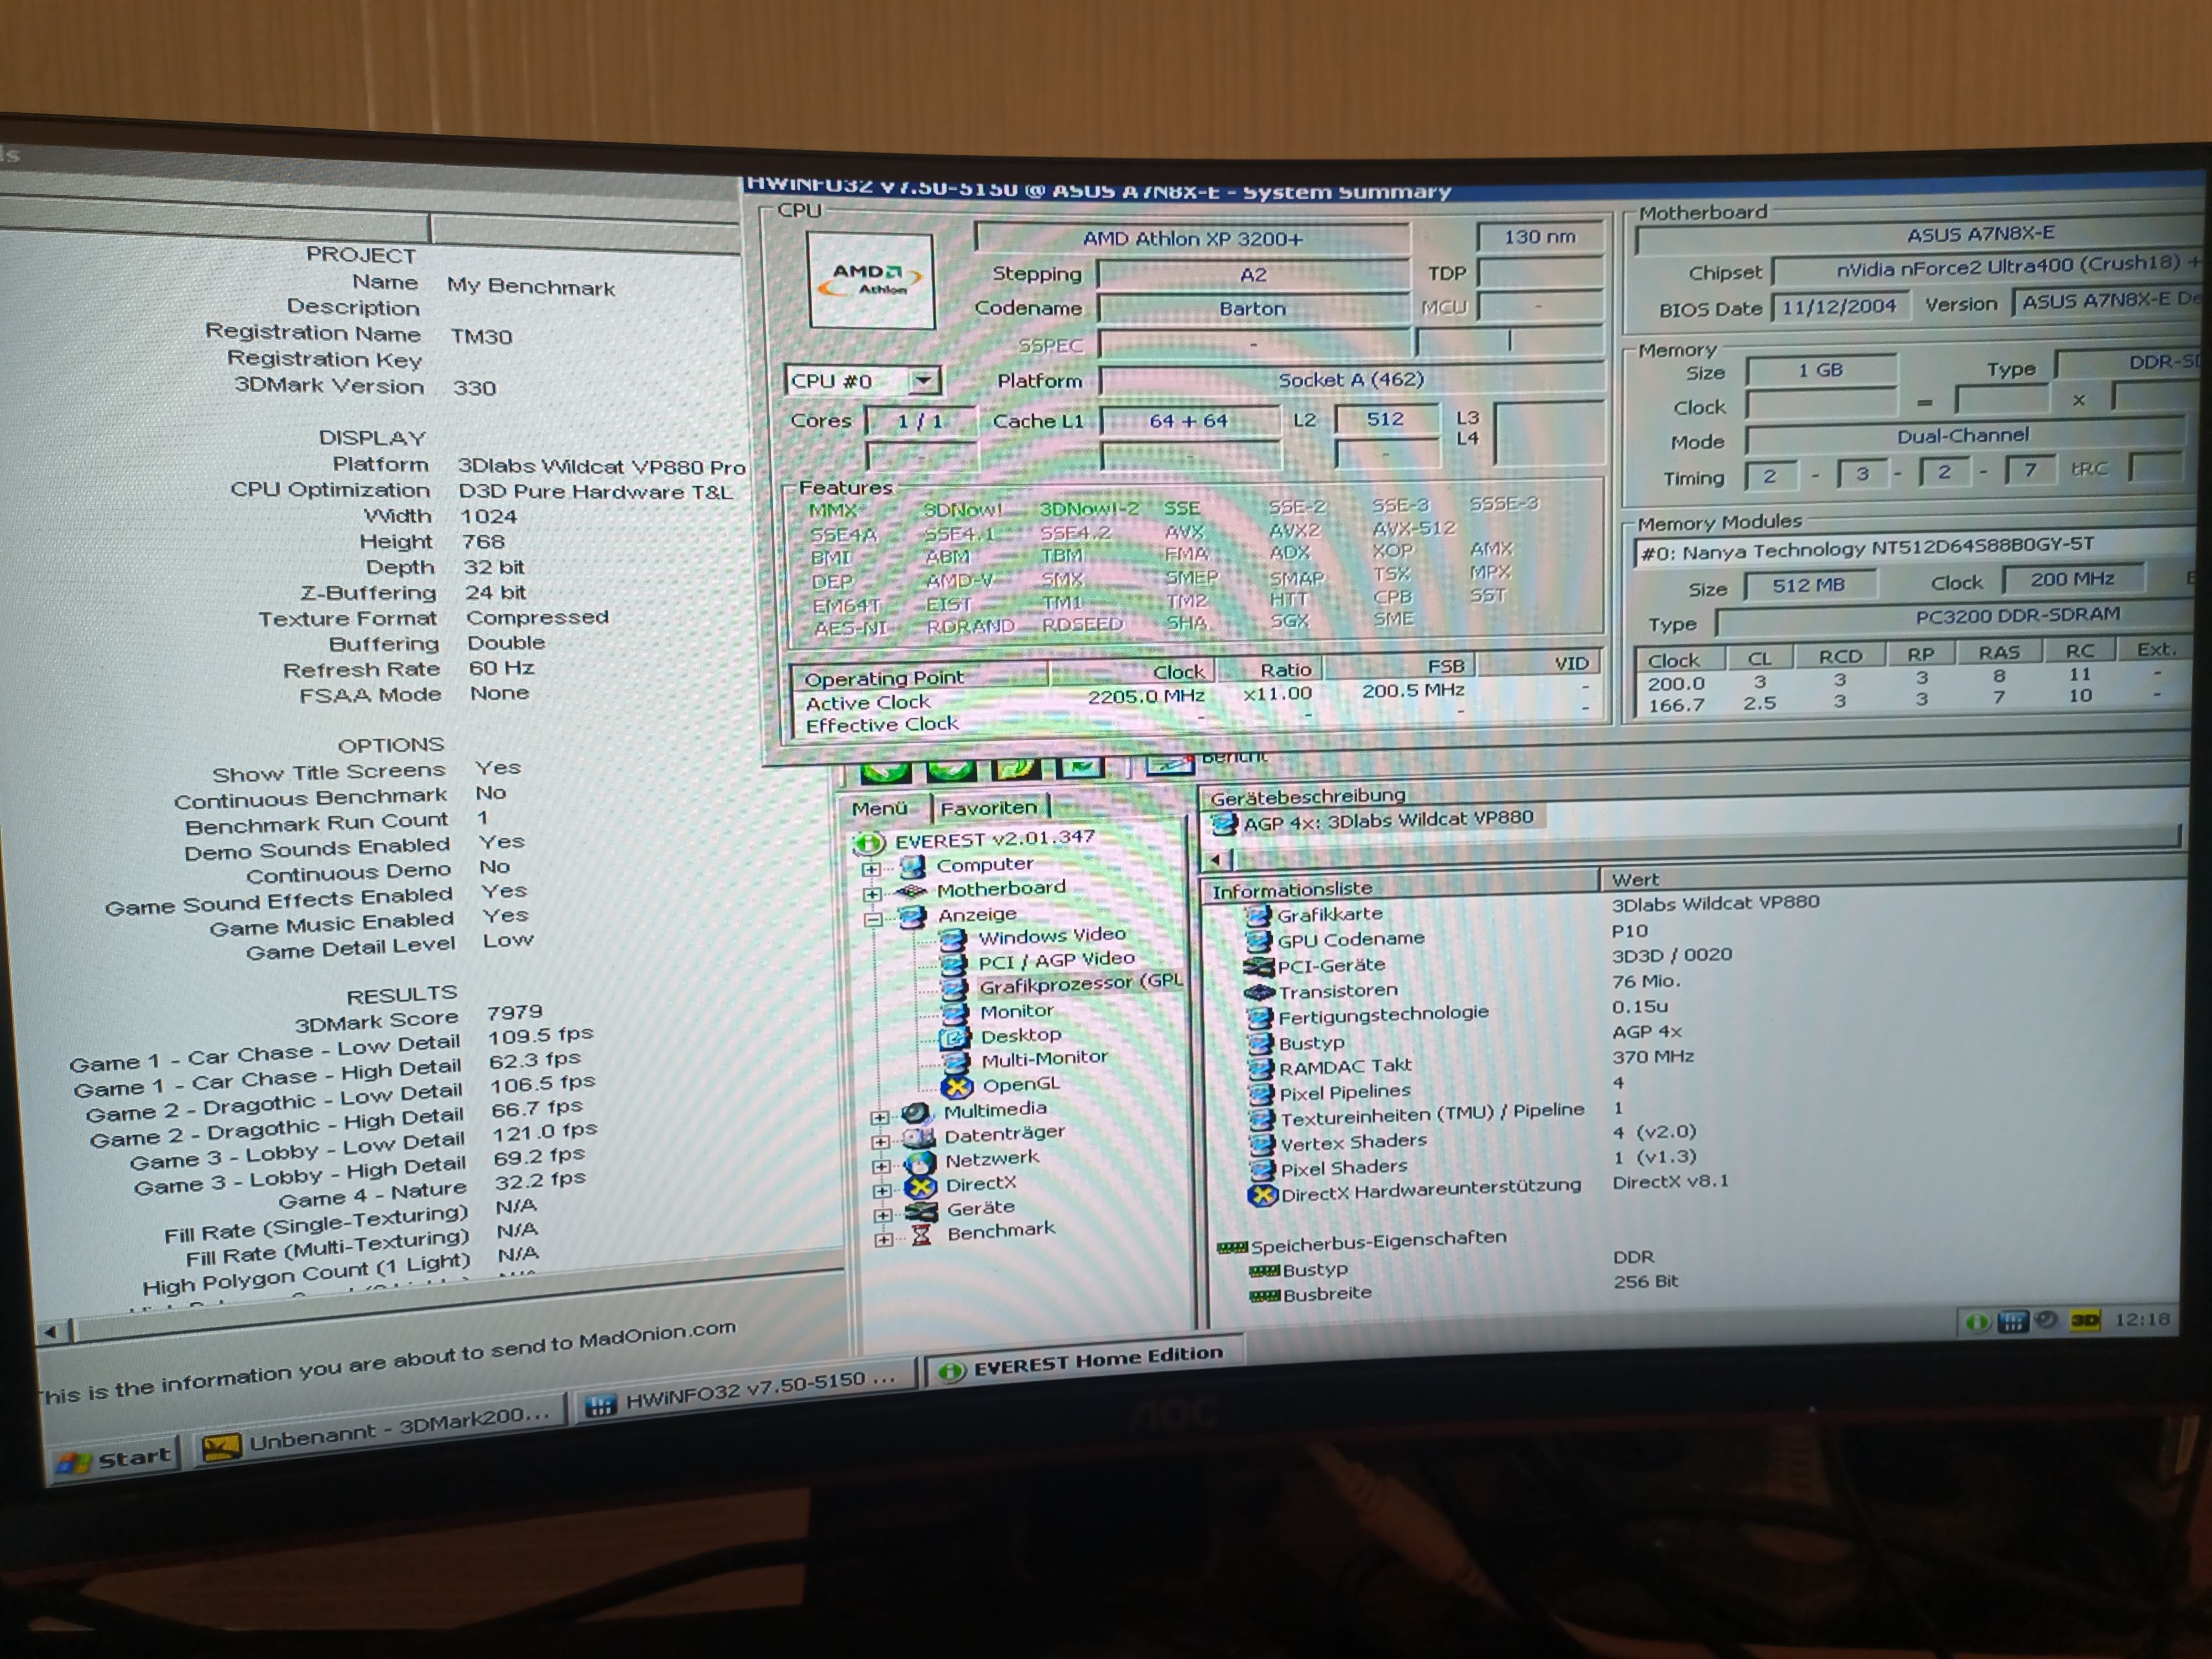Select the Windows Video tree icon
2212x1659 pixels.
[953, 939]
